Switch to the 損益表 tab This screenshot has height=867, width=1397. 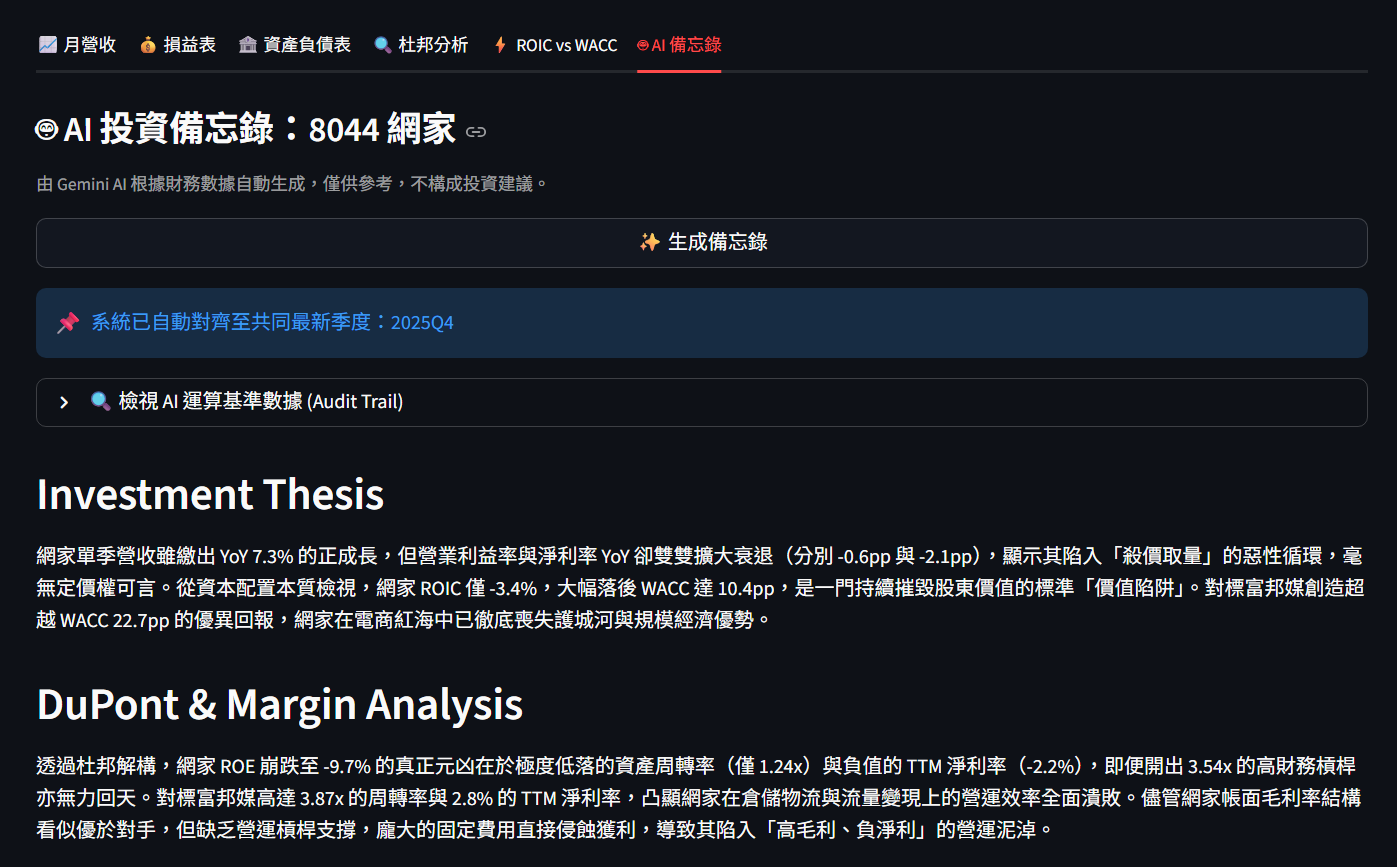(177, 44)
